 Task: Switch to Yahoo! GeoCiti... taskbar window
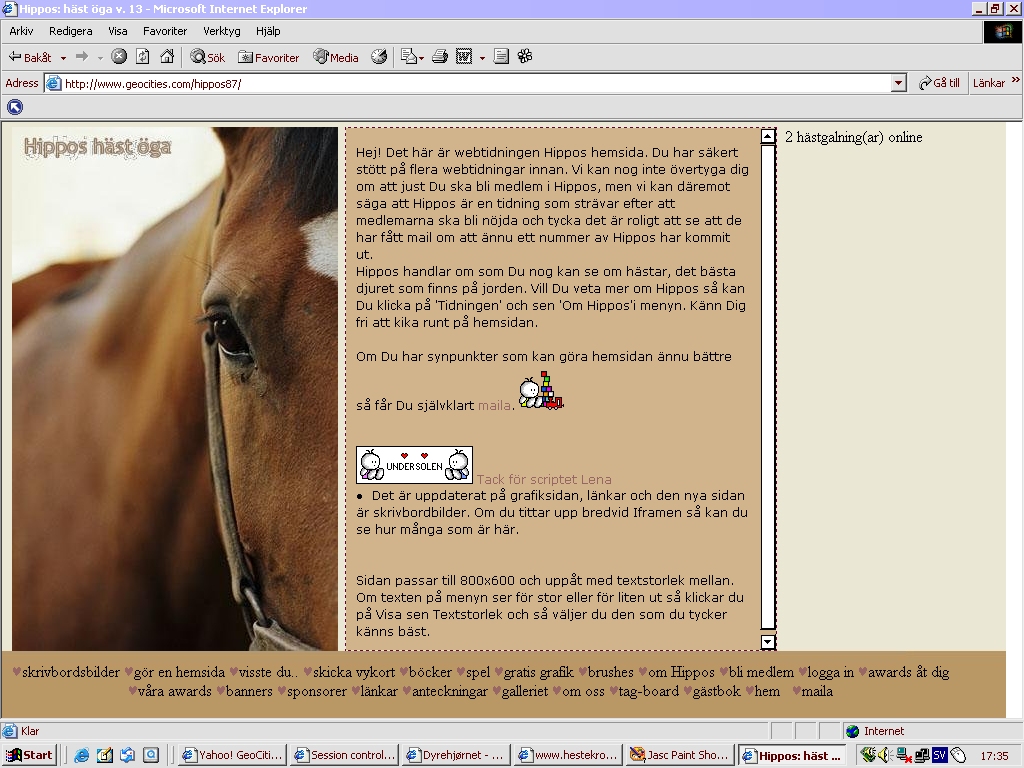click(233, 755)
